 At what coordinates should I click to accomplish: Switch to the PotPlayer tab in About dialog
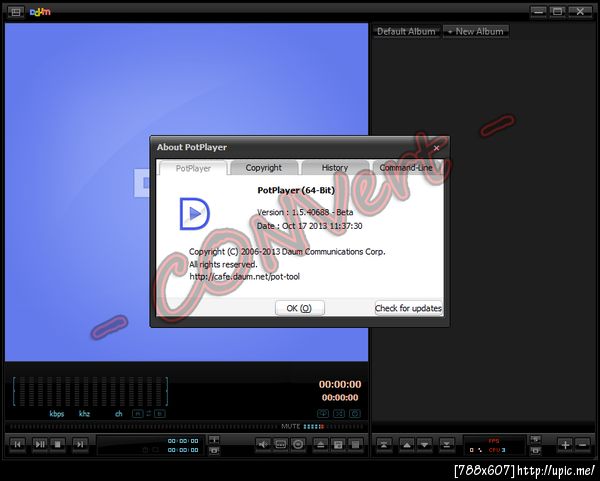click(x=193, y=168)
